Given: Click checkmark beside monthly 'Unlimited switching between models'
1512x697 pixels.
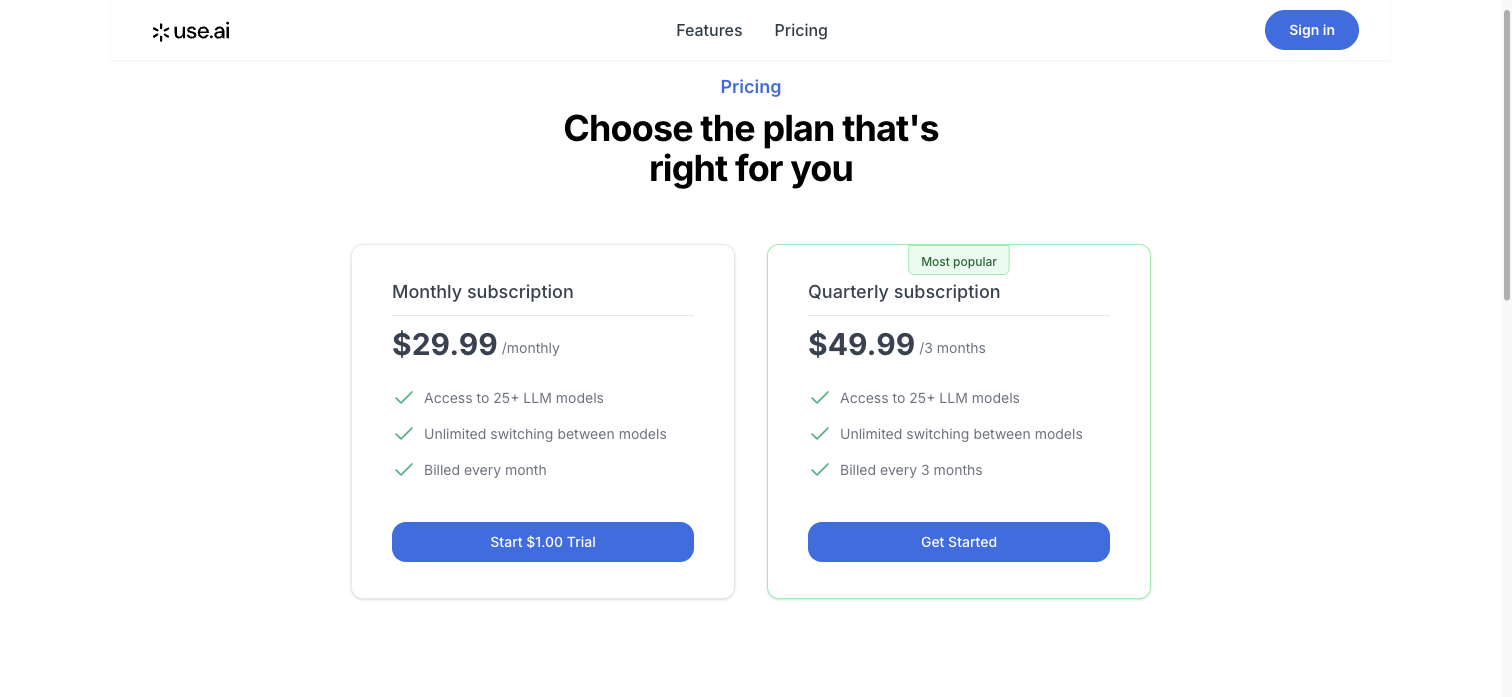Looking at the screenshot, I should (x=404, y=434).
